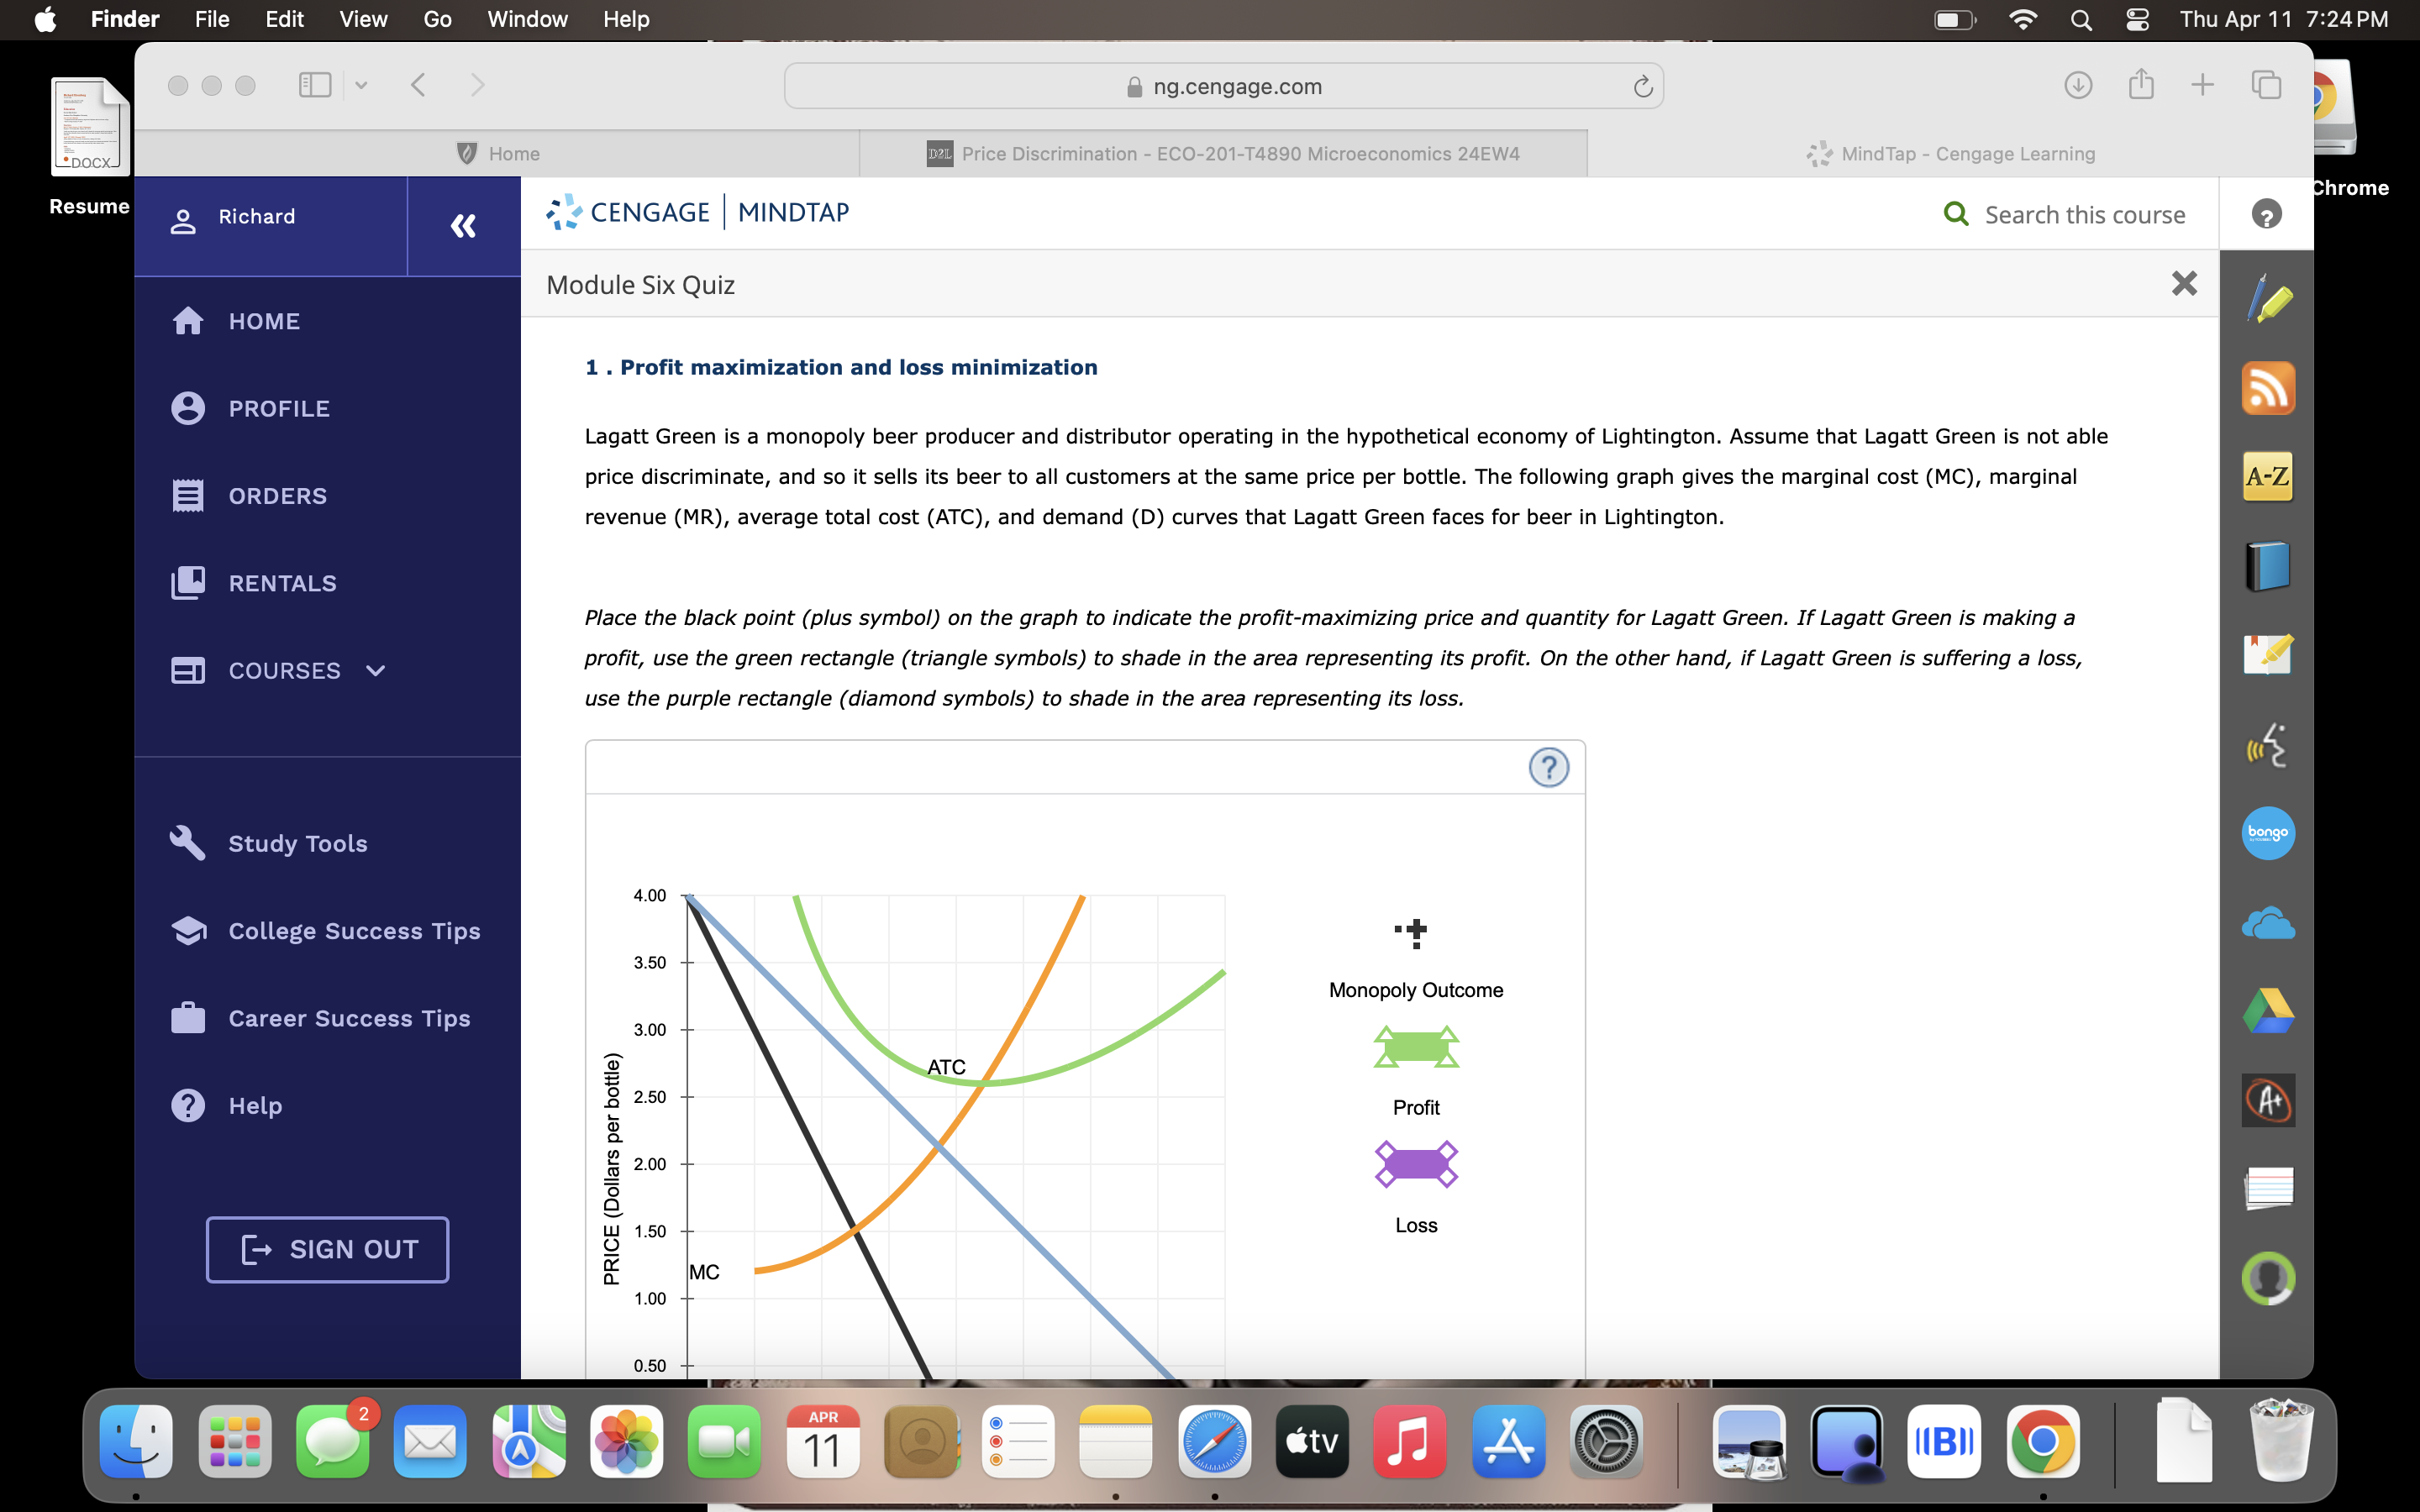Click the SIGN OUT button
This screenshot has width=2420, height=1512.
(x=327, y=1249)
